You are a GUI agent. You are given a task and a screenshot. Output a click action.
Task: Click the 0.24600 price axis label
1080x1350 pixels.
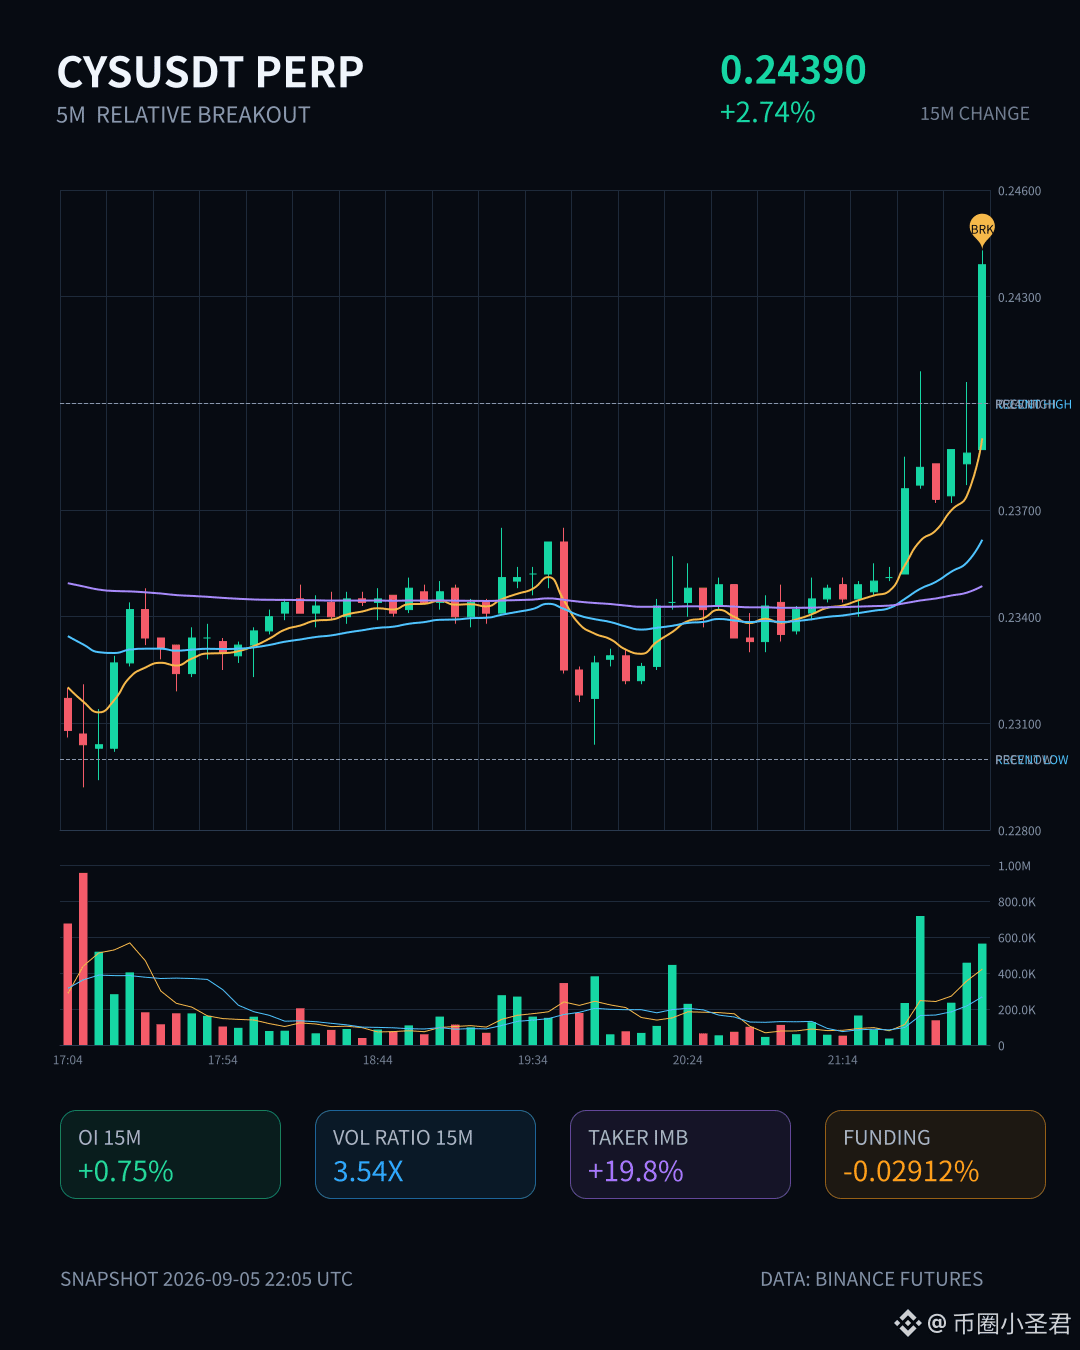click(x=1019, y=191)
